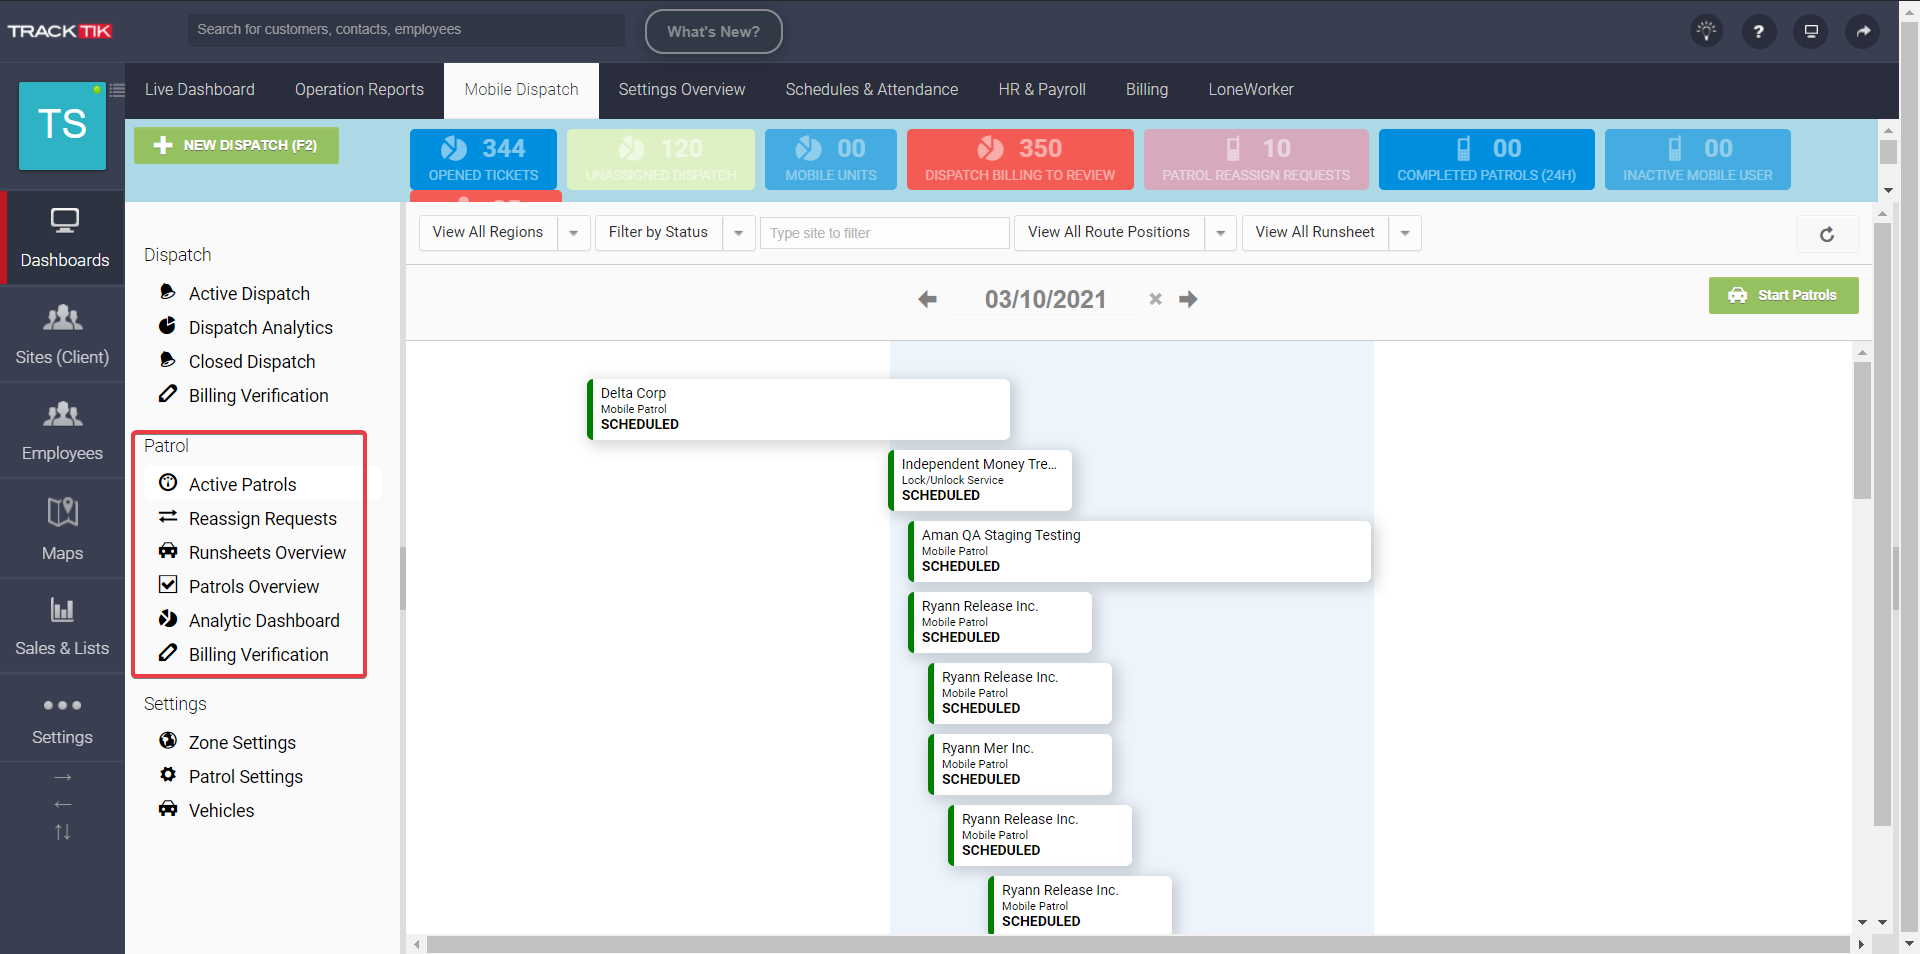Open the help question mark icon

(1758, 31)
